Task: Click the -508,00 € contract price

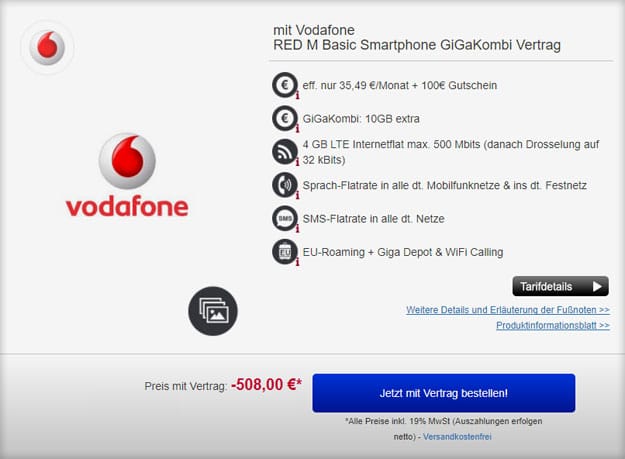Action: tap(266, 385)
